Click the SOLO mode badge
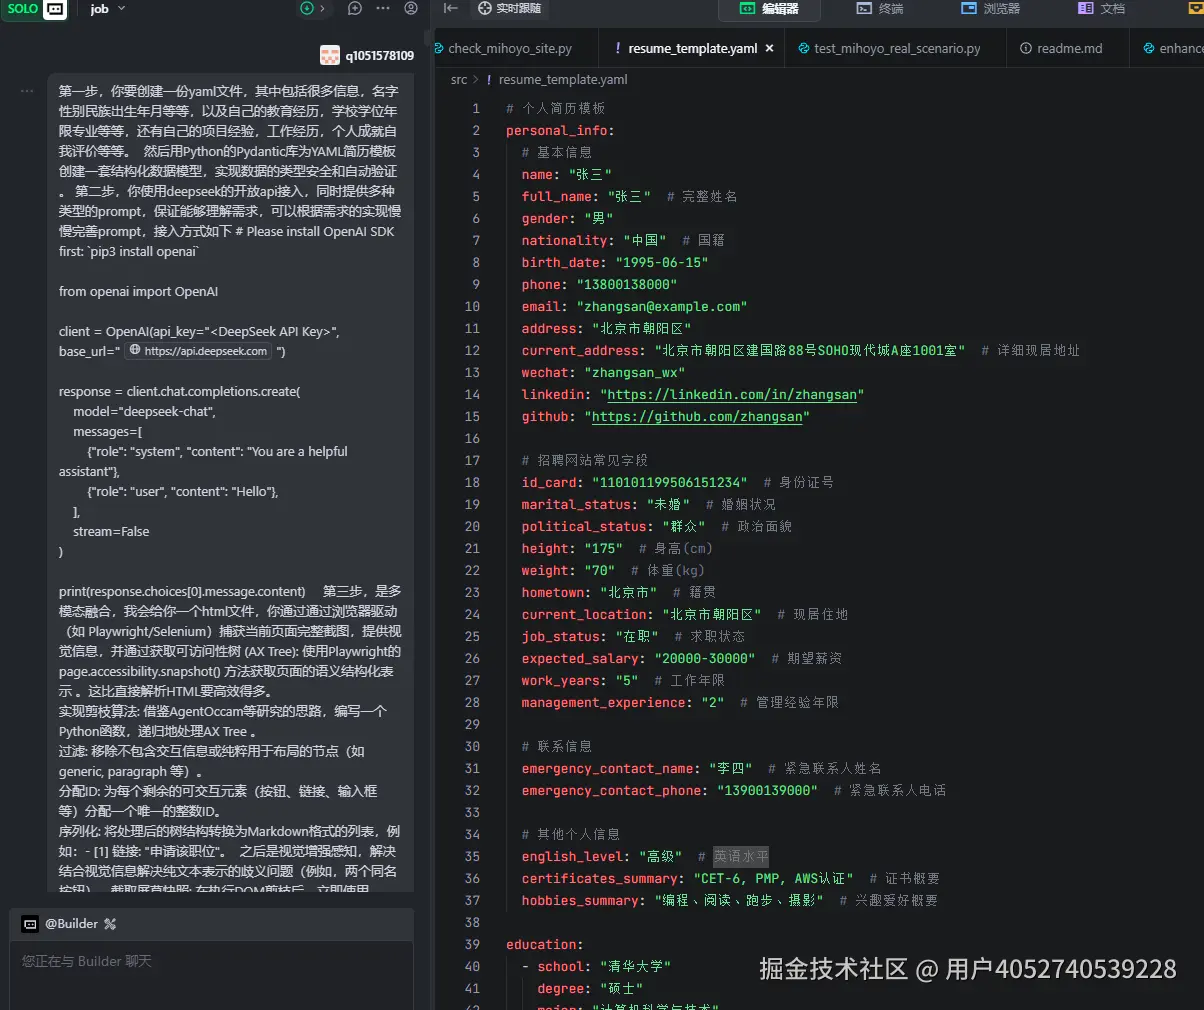This screenshot has height=1010, width=1204. pyautogui.click(x=23, y=9)
